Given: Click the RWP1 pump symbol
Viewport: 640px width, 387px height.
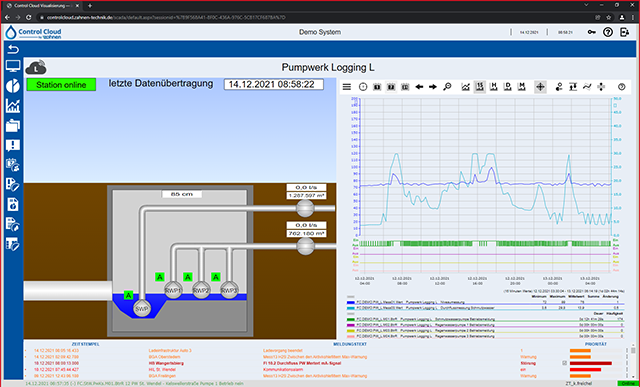Looking at the screenshot, I should [x=173, y=290].
